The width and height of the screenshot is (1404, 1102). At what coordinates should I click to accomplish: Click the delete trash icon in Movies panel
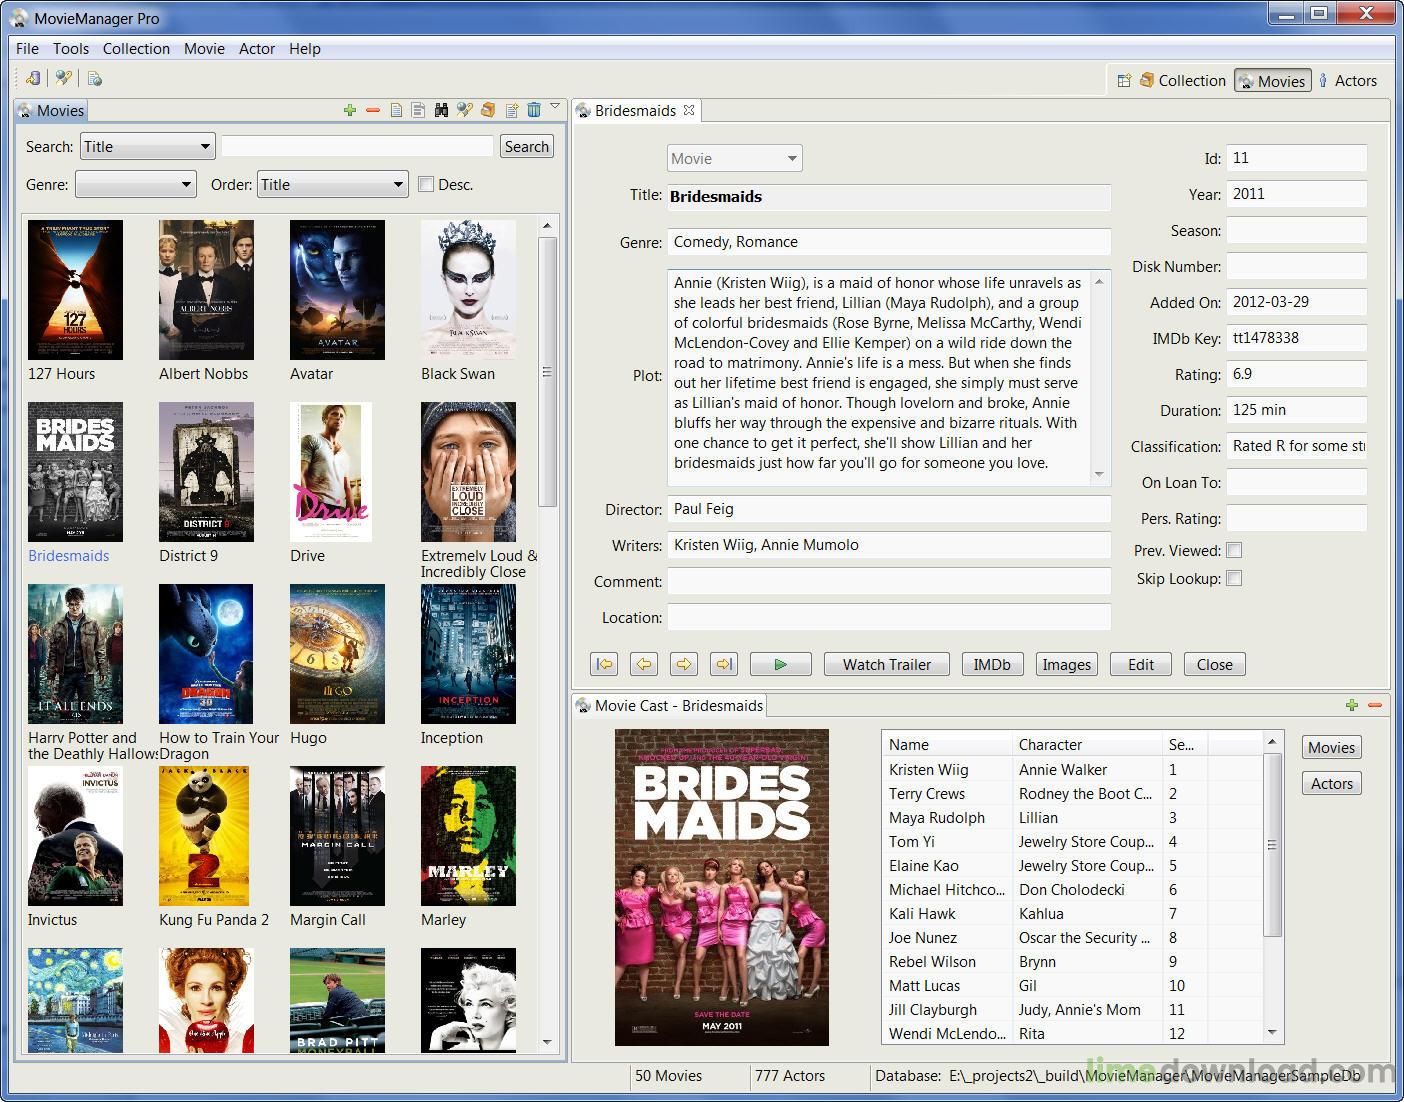[535, 110]
